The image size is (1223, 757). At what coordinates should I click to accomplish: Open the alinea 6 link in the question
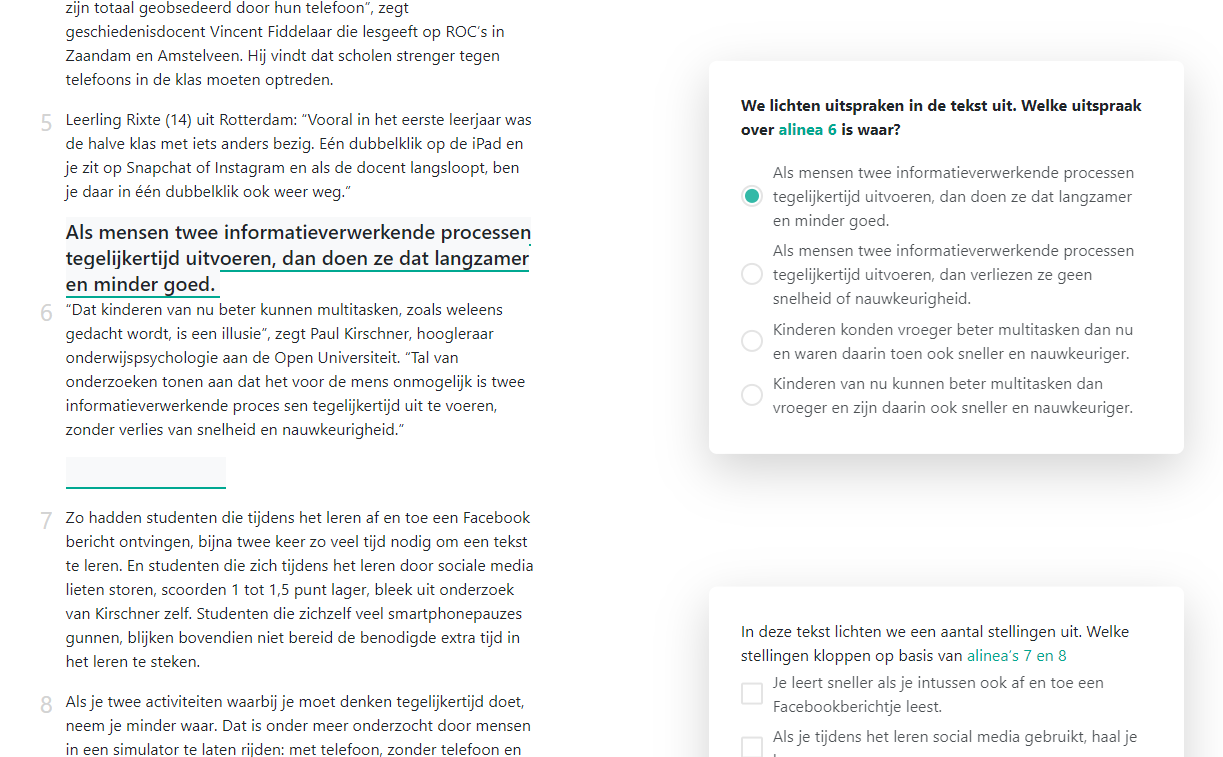808,129
